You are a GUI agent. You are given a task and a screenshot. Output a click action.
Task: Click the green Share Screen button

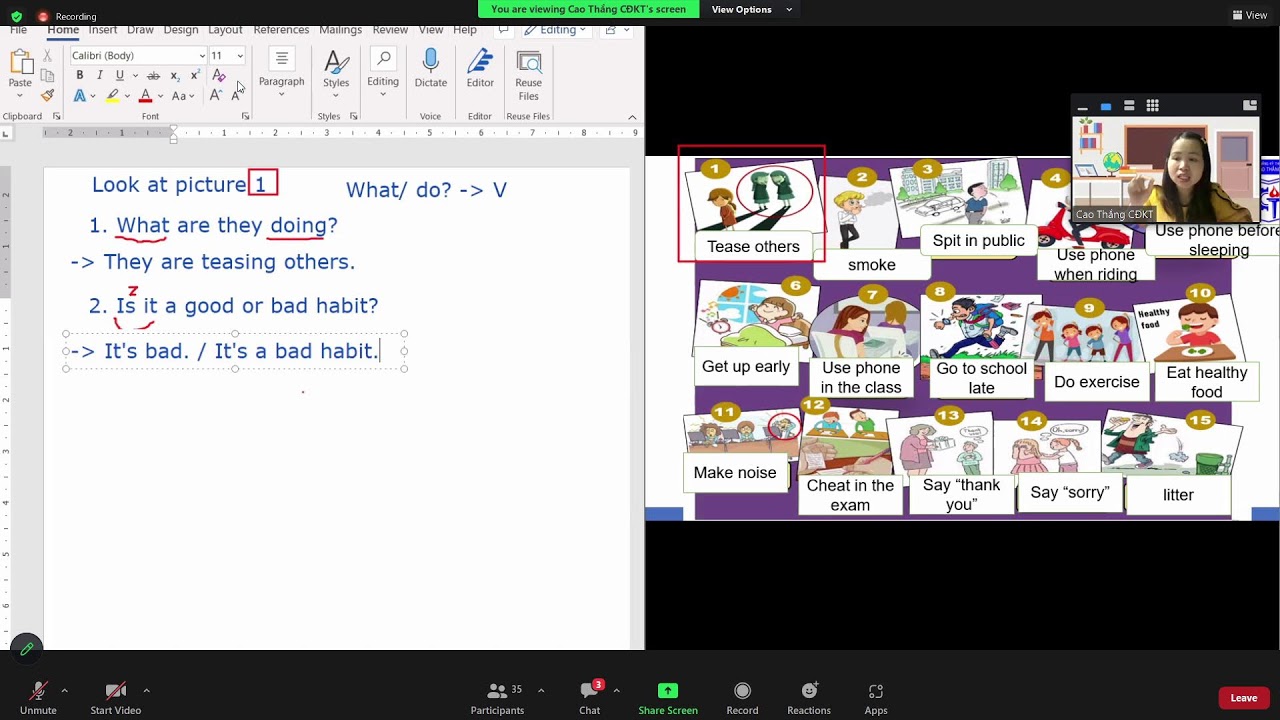(x=668, y=697)
